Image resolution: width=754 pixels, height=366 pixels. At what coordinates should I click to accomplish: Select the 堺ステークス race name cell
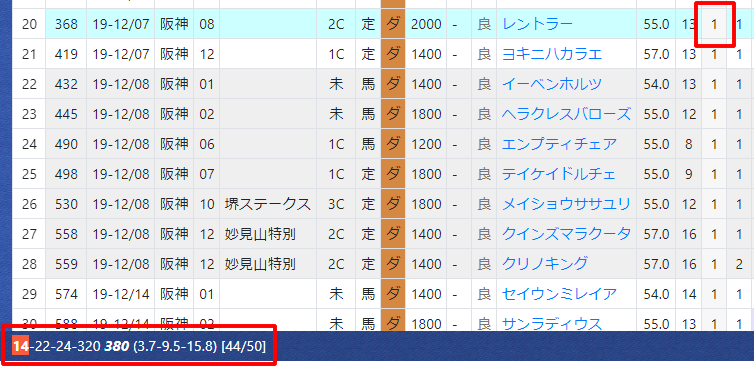click(268, 204)
